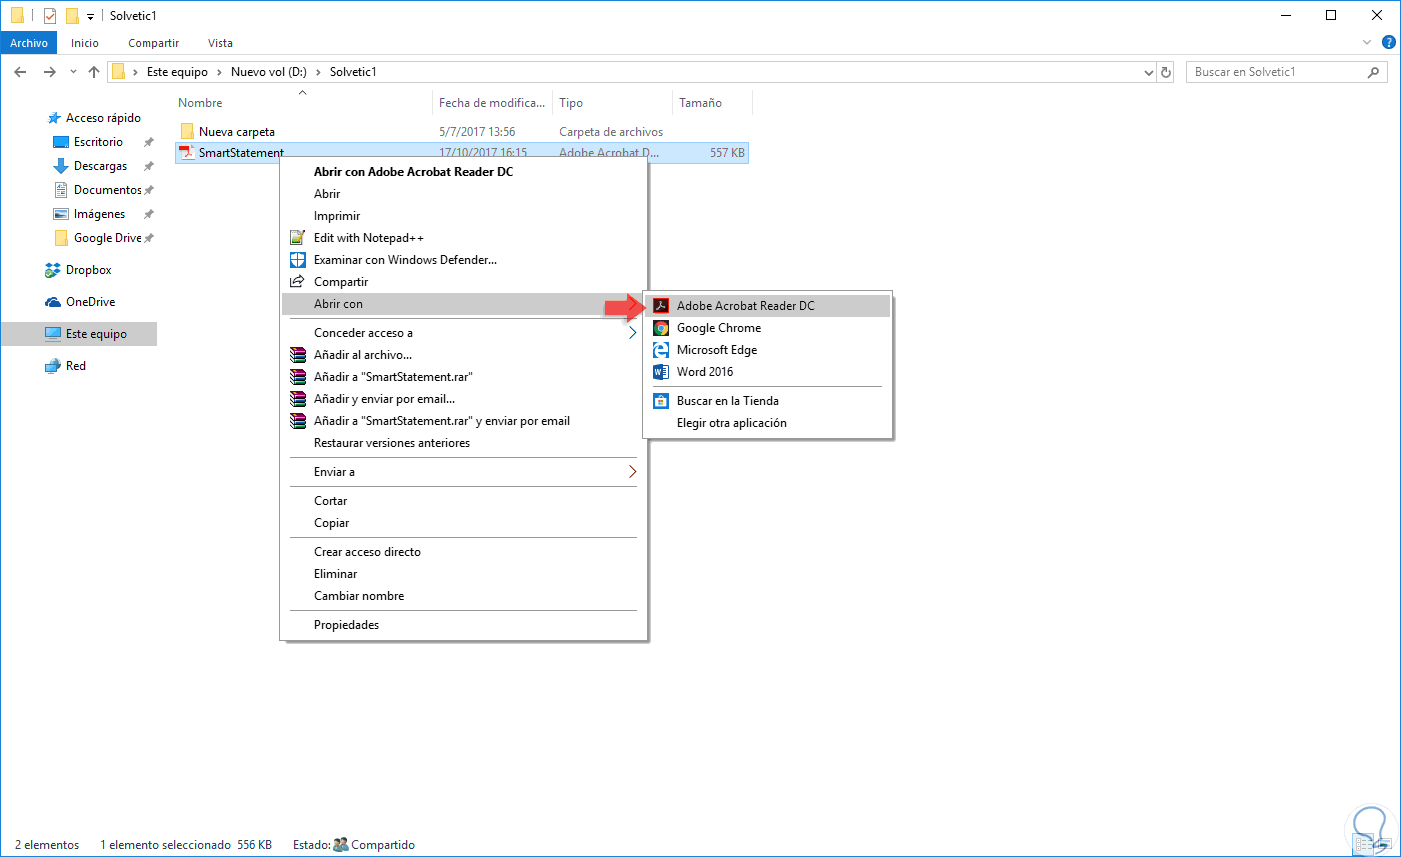This screenshot has width=1401, height=857.
Task: Open Customize Quick Access Toolbar dropdown
Action: point(90,16)
